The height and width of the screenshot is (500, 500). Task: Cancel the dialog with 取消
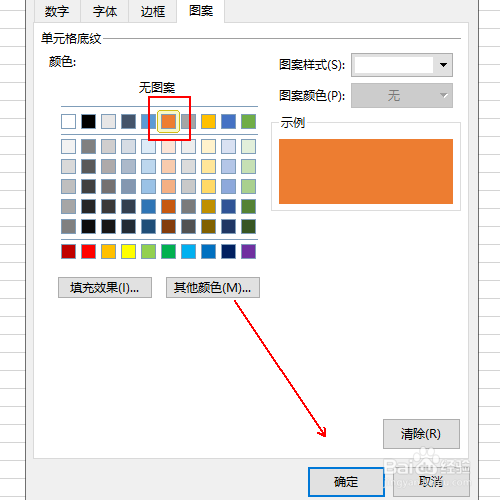pos(431,482)
